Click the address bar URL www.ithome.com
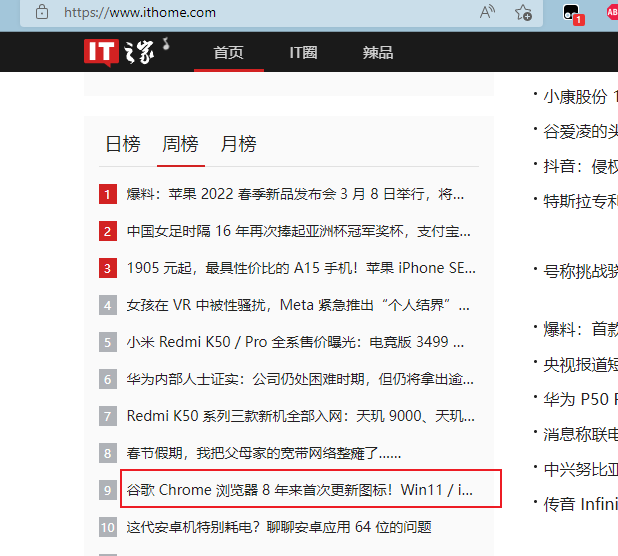Image resolution: width=618 pixels, height=556 pixels. pos(140,13)
